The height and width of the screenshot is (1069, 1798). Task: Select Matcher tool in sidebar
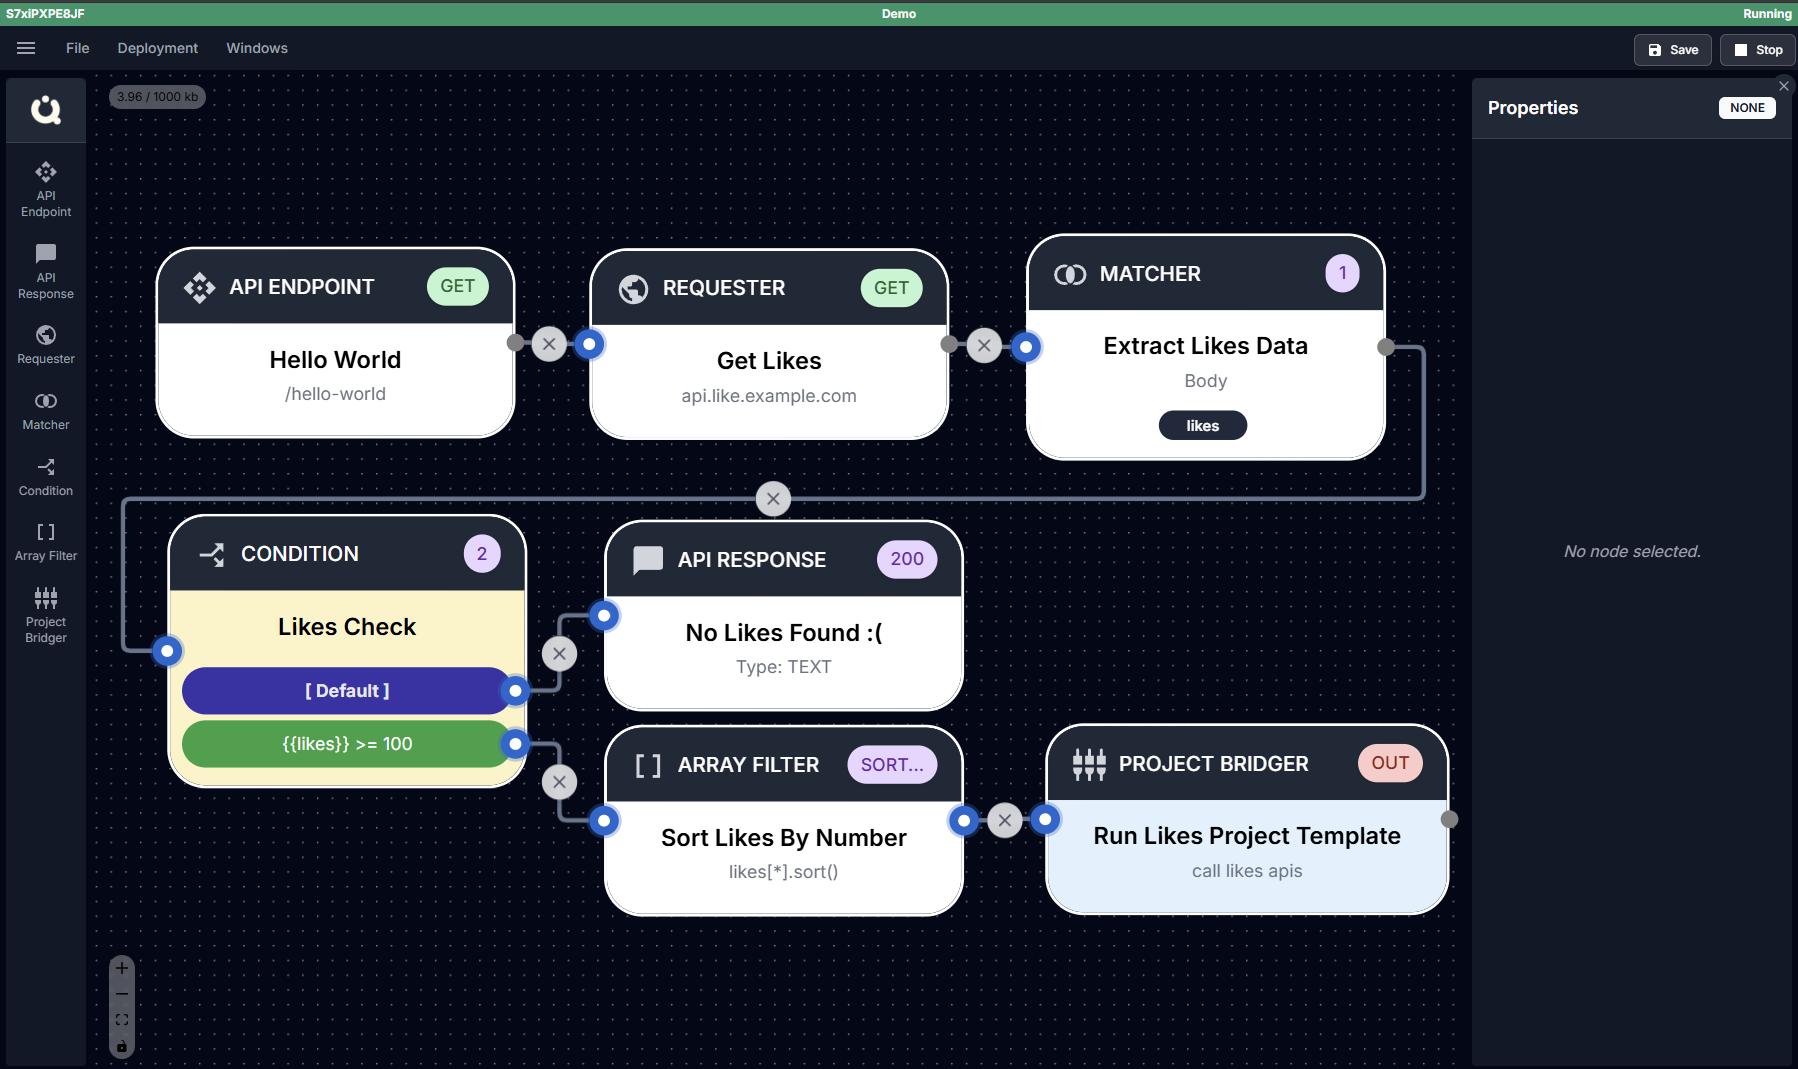point(46,411)
